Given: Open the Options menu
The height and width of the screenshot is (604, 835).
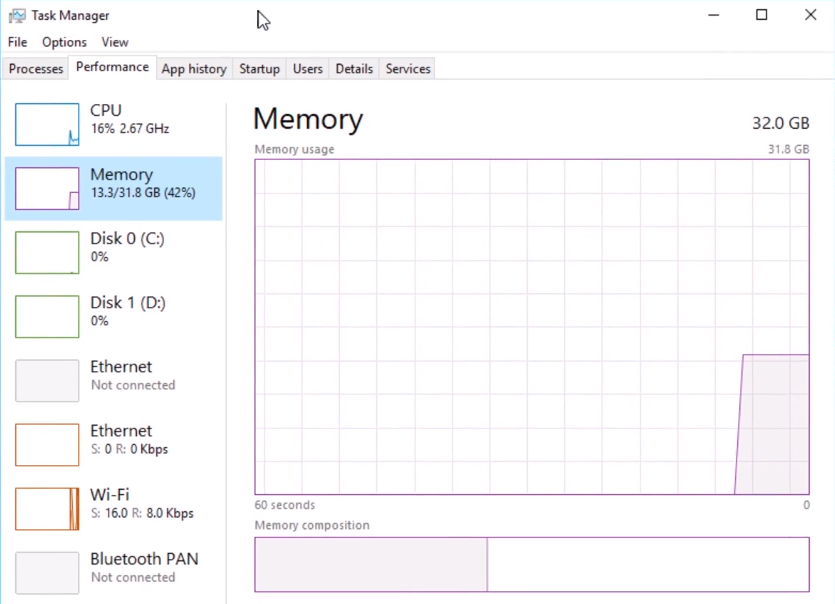Looking at the screenshot, I should (64, 42).
